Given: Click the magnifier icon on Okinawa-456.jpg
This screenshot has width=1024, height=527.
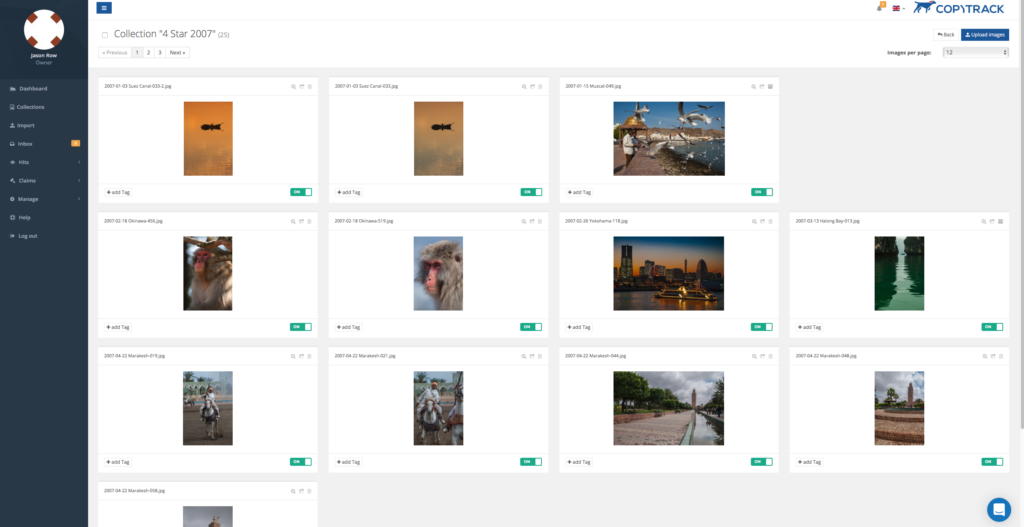Looking at the screenshot, I should click(293, 221).
